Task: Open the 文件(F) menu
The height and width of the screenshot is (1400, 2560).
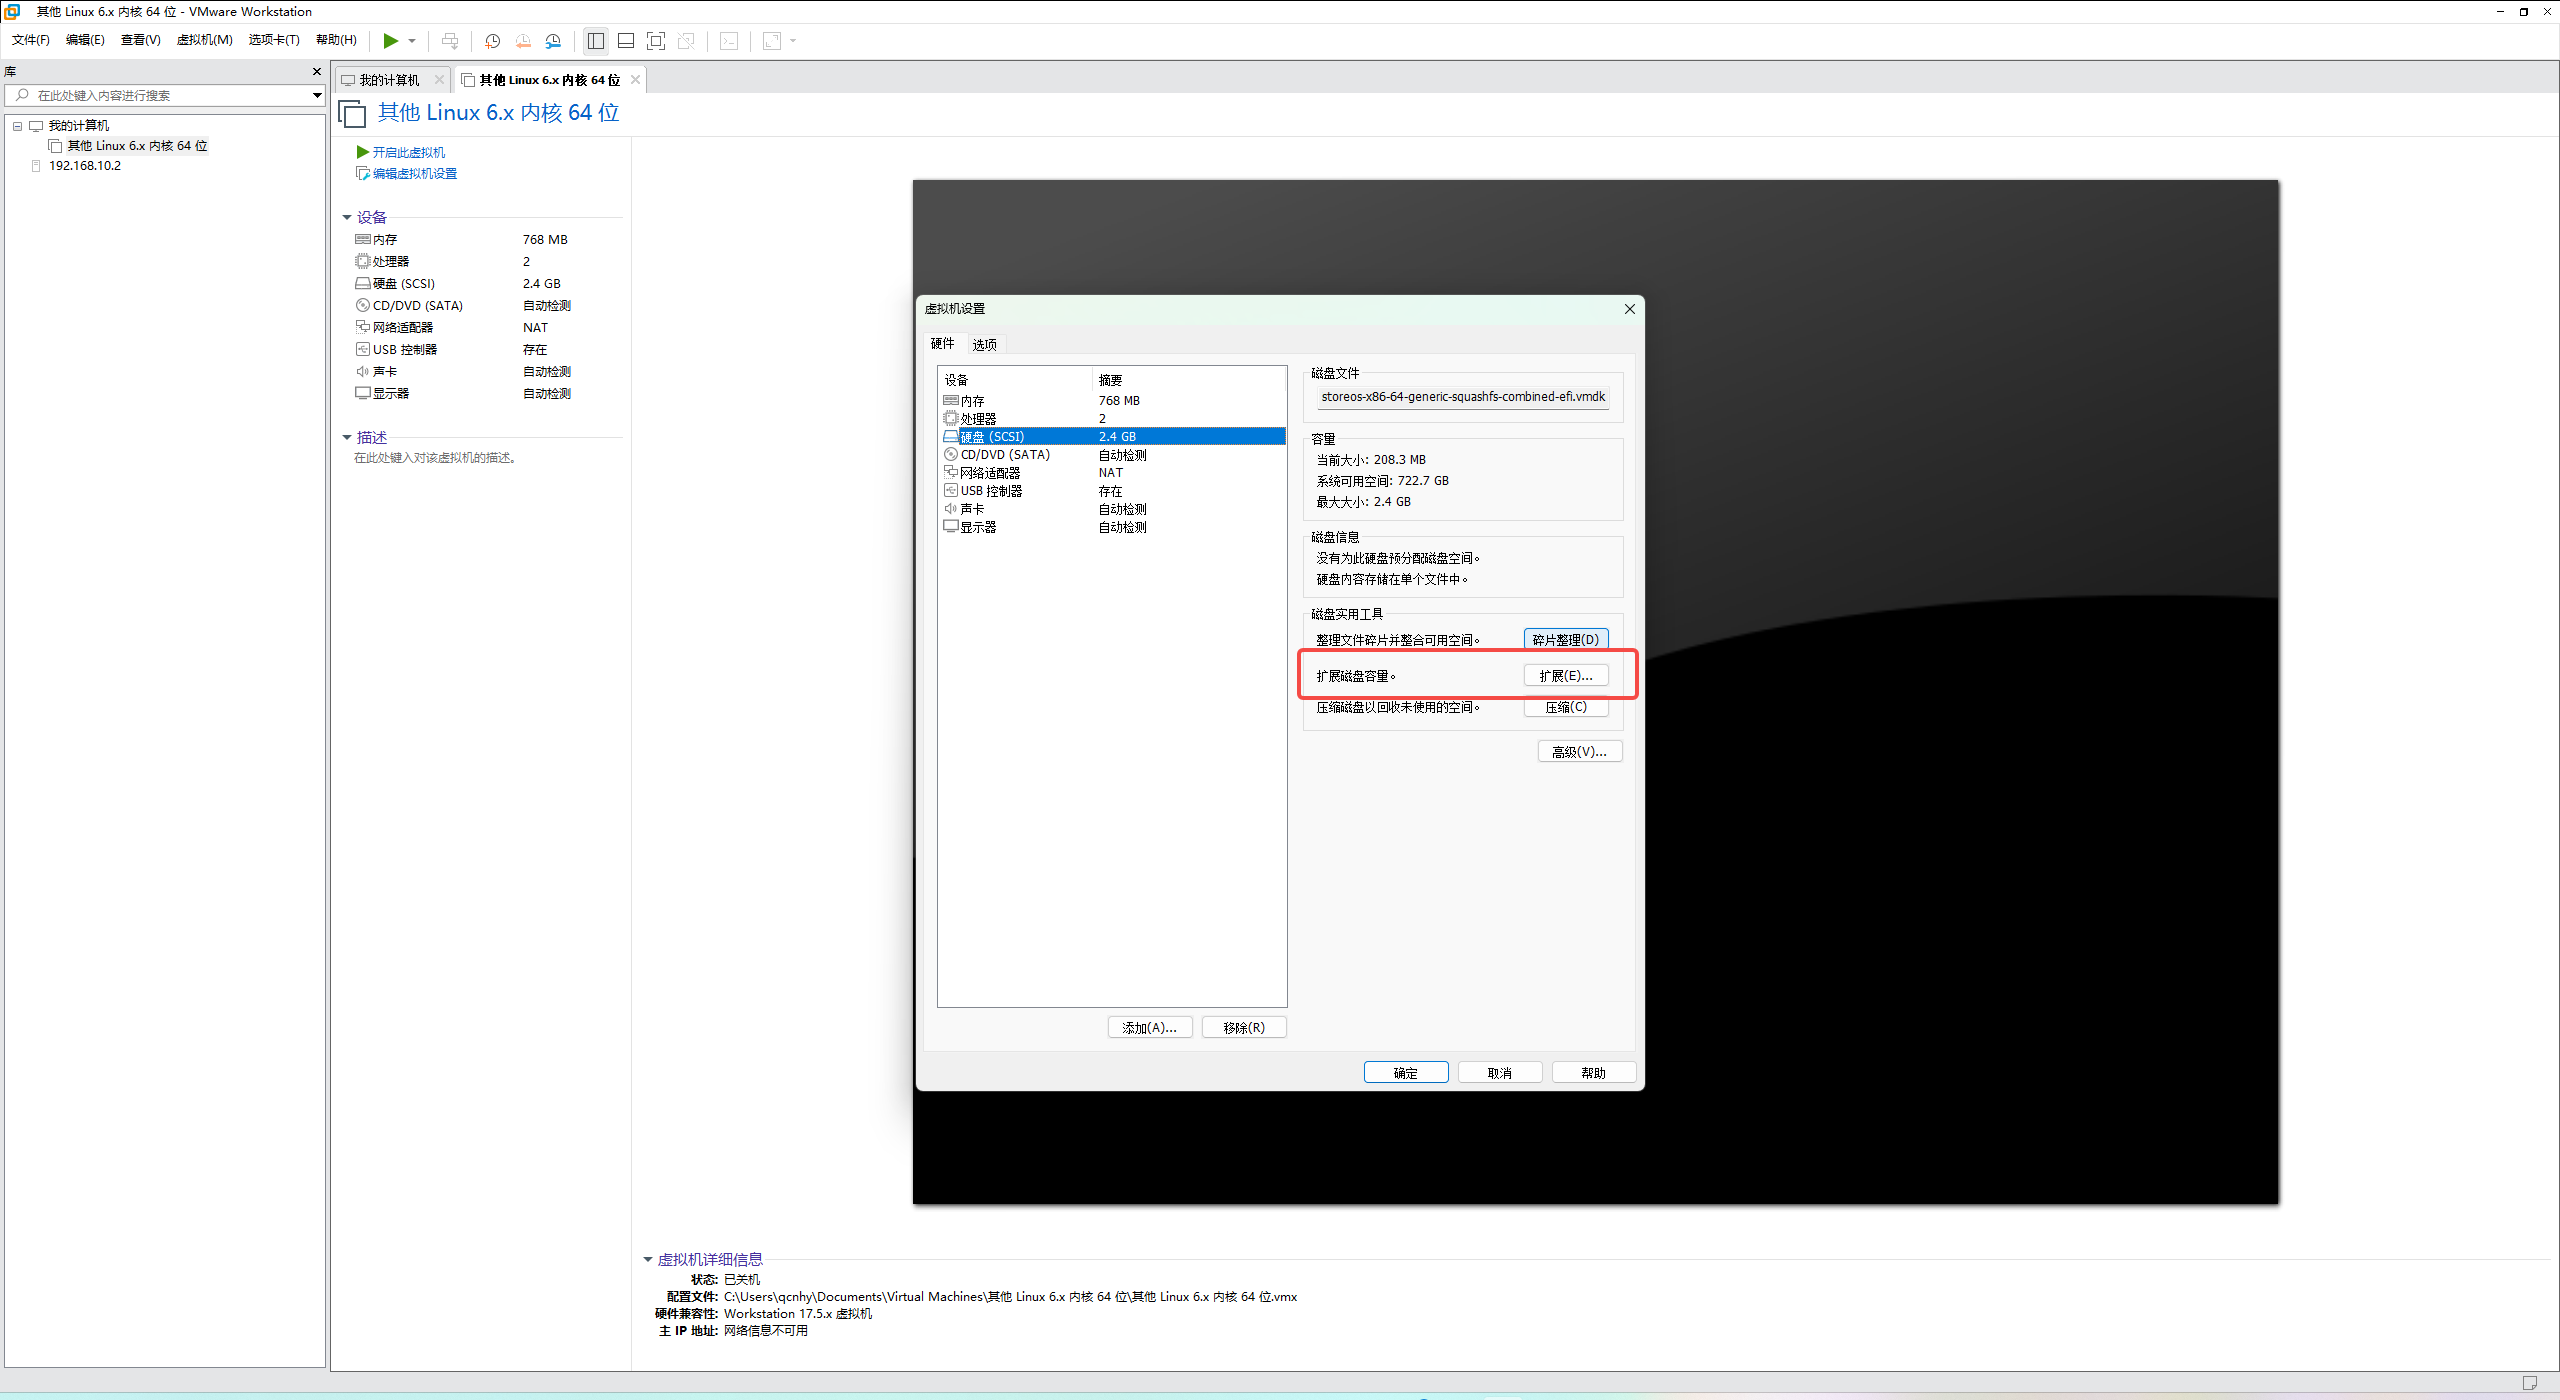Action: click(30, 40)
